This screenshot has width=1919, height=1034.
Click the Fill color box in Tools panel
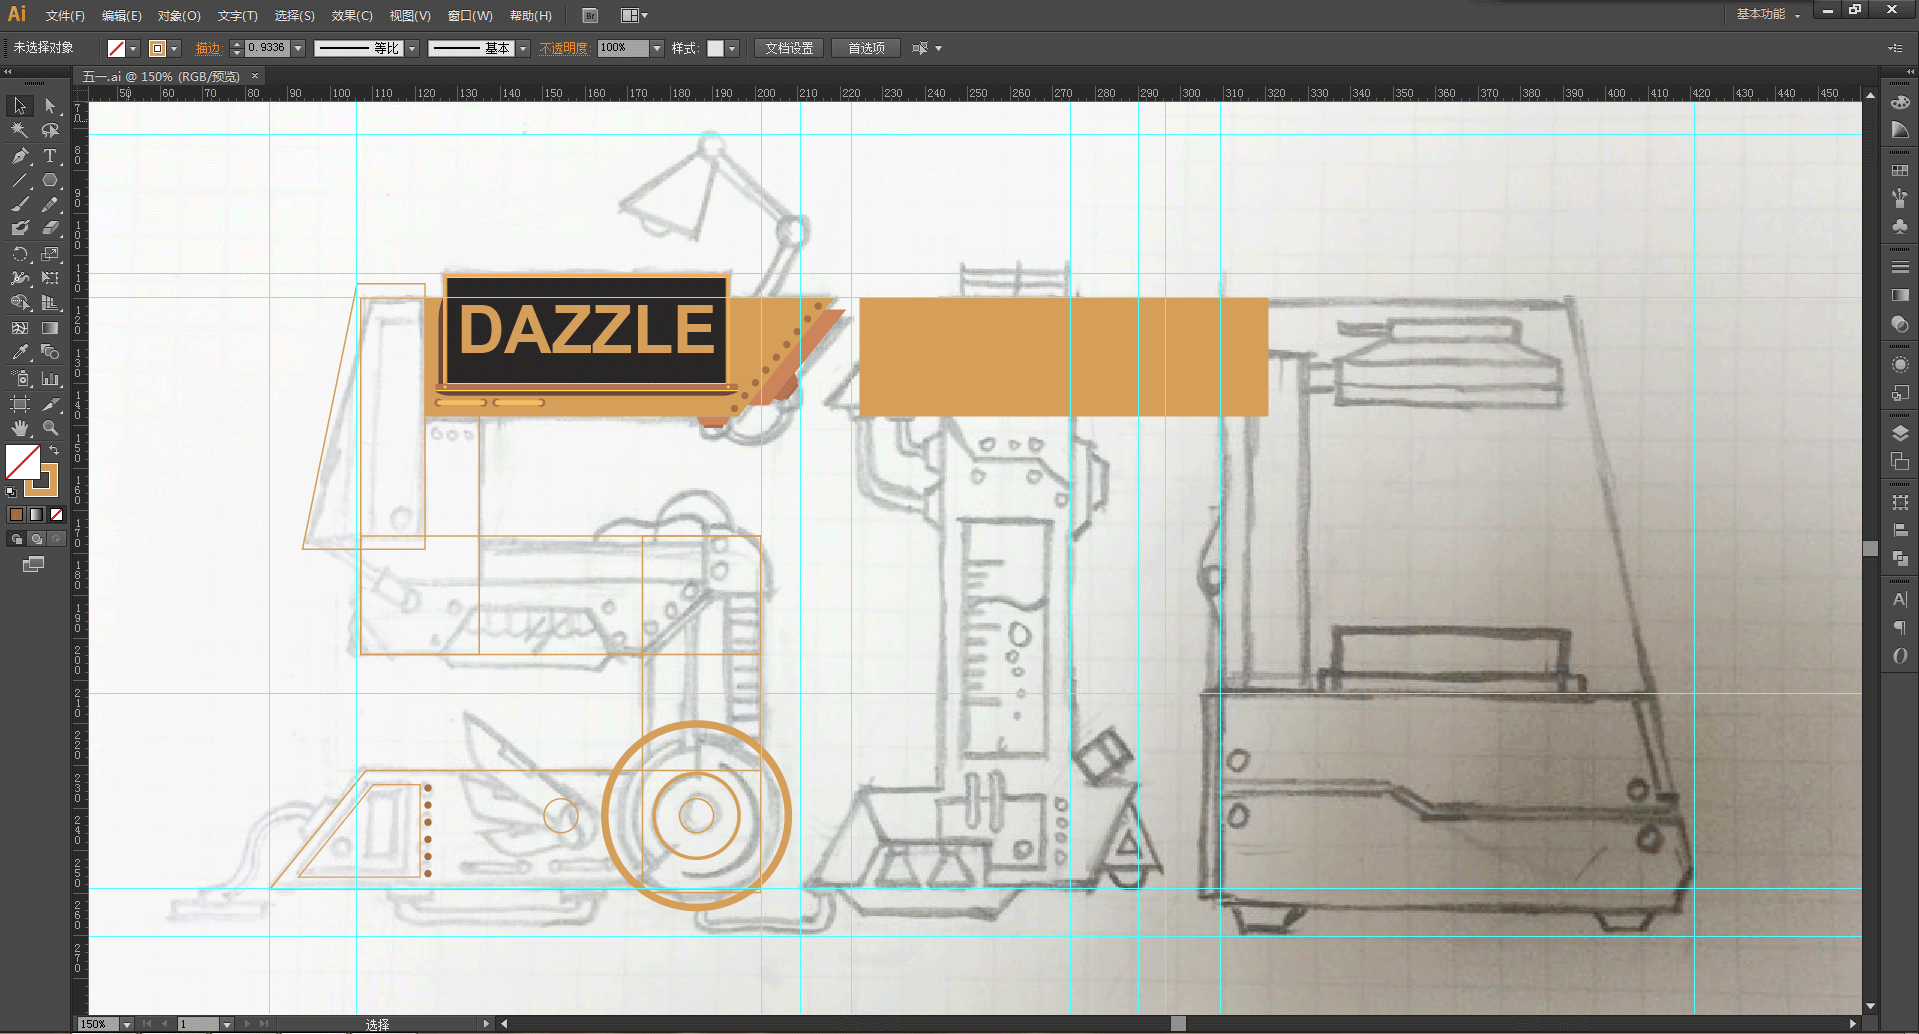tap(23, 463)
